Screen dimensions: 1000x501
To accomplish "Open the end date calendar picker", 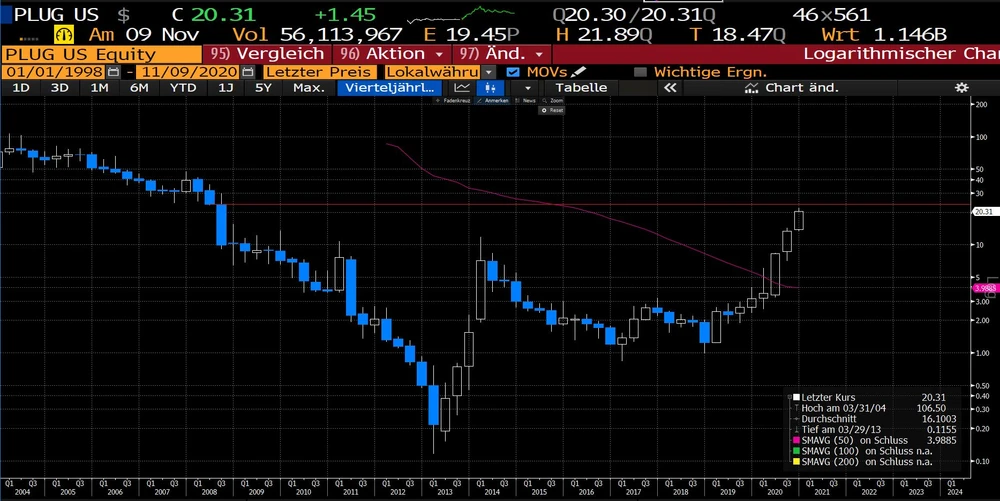I will (x=249, y=72).
